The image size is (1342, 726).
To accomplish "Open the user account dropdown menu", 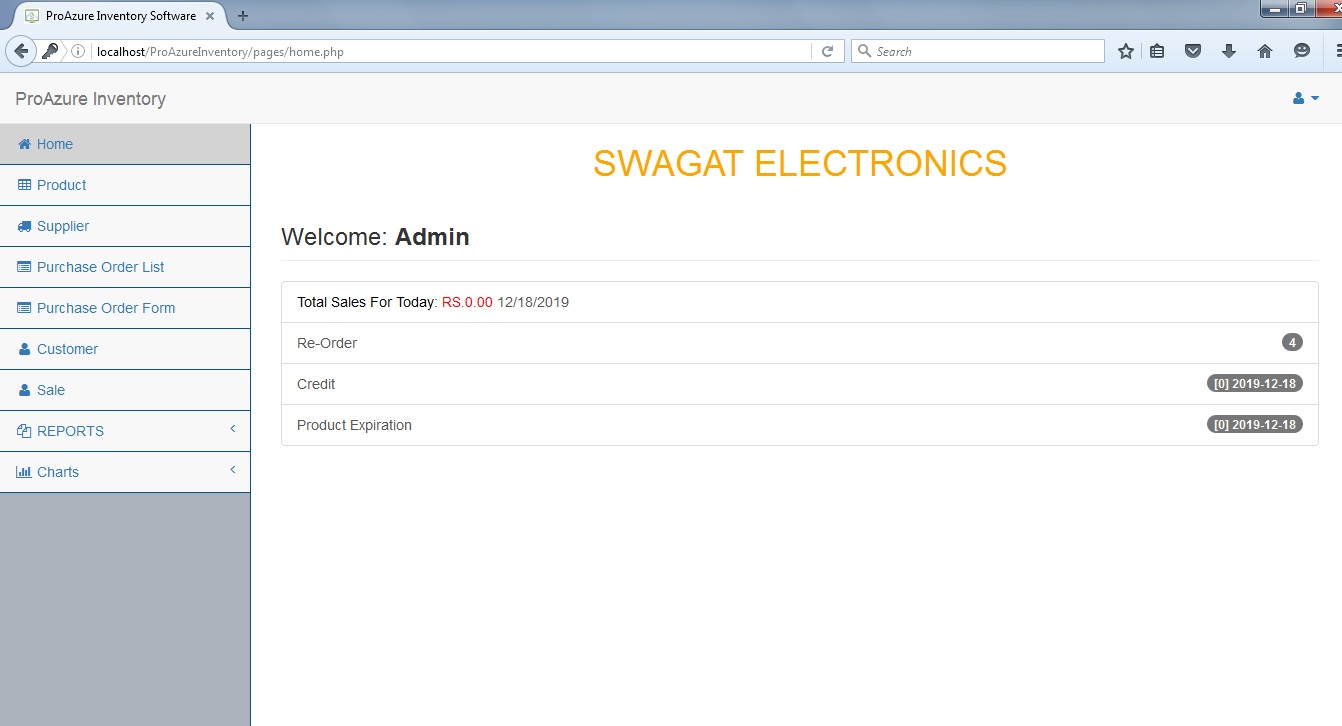I will (x=1306, y=98).
